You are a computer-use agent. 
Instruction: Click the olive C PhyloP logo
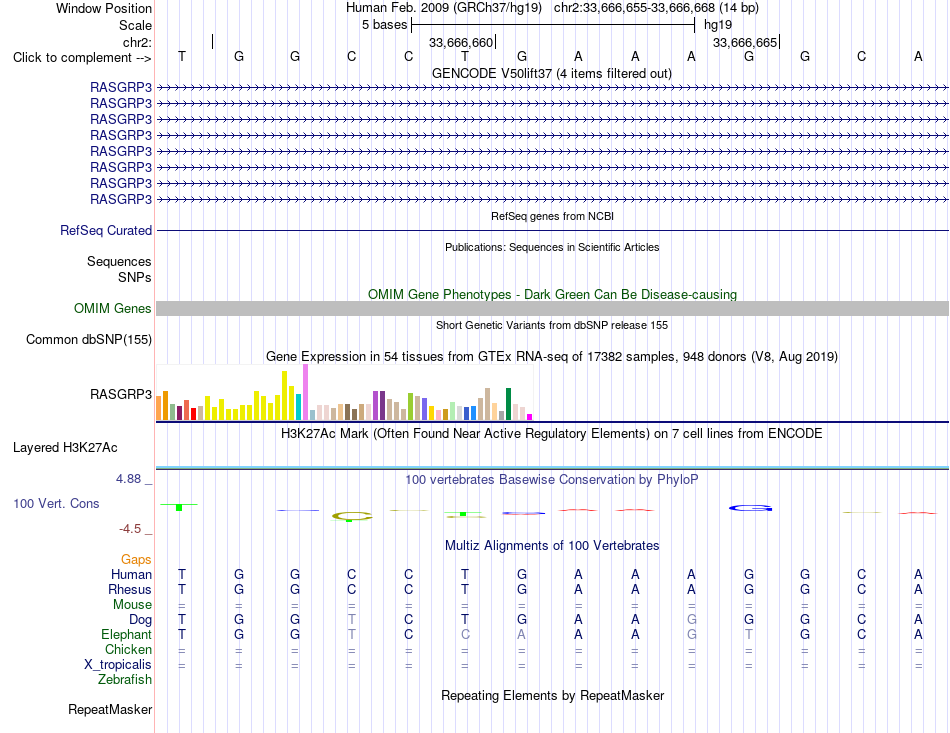(x=352, y=516)
